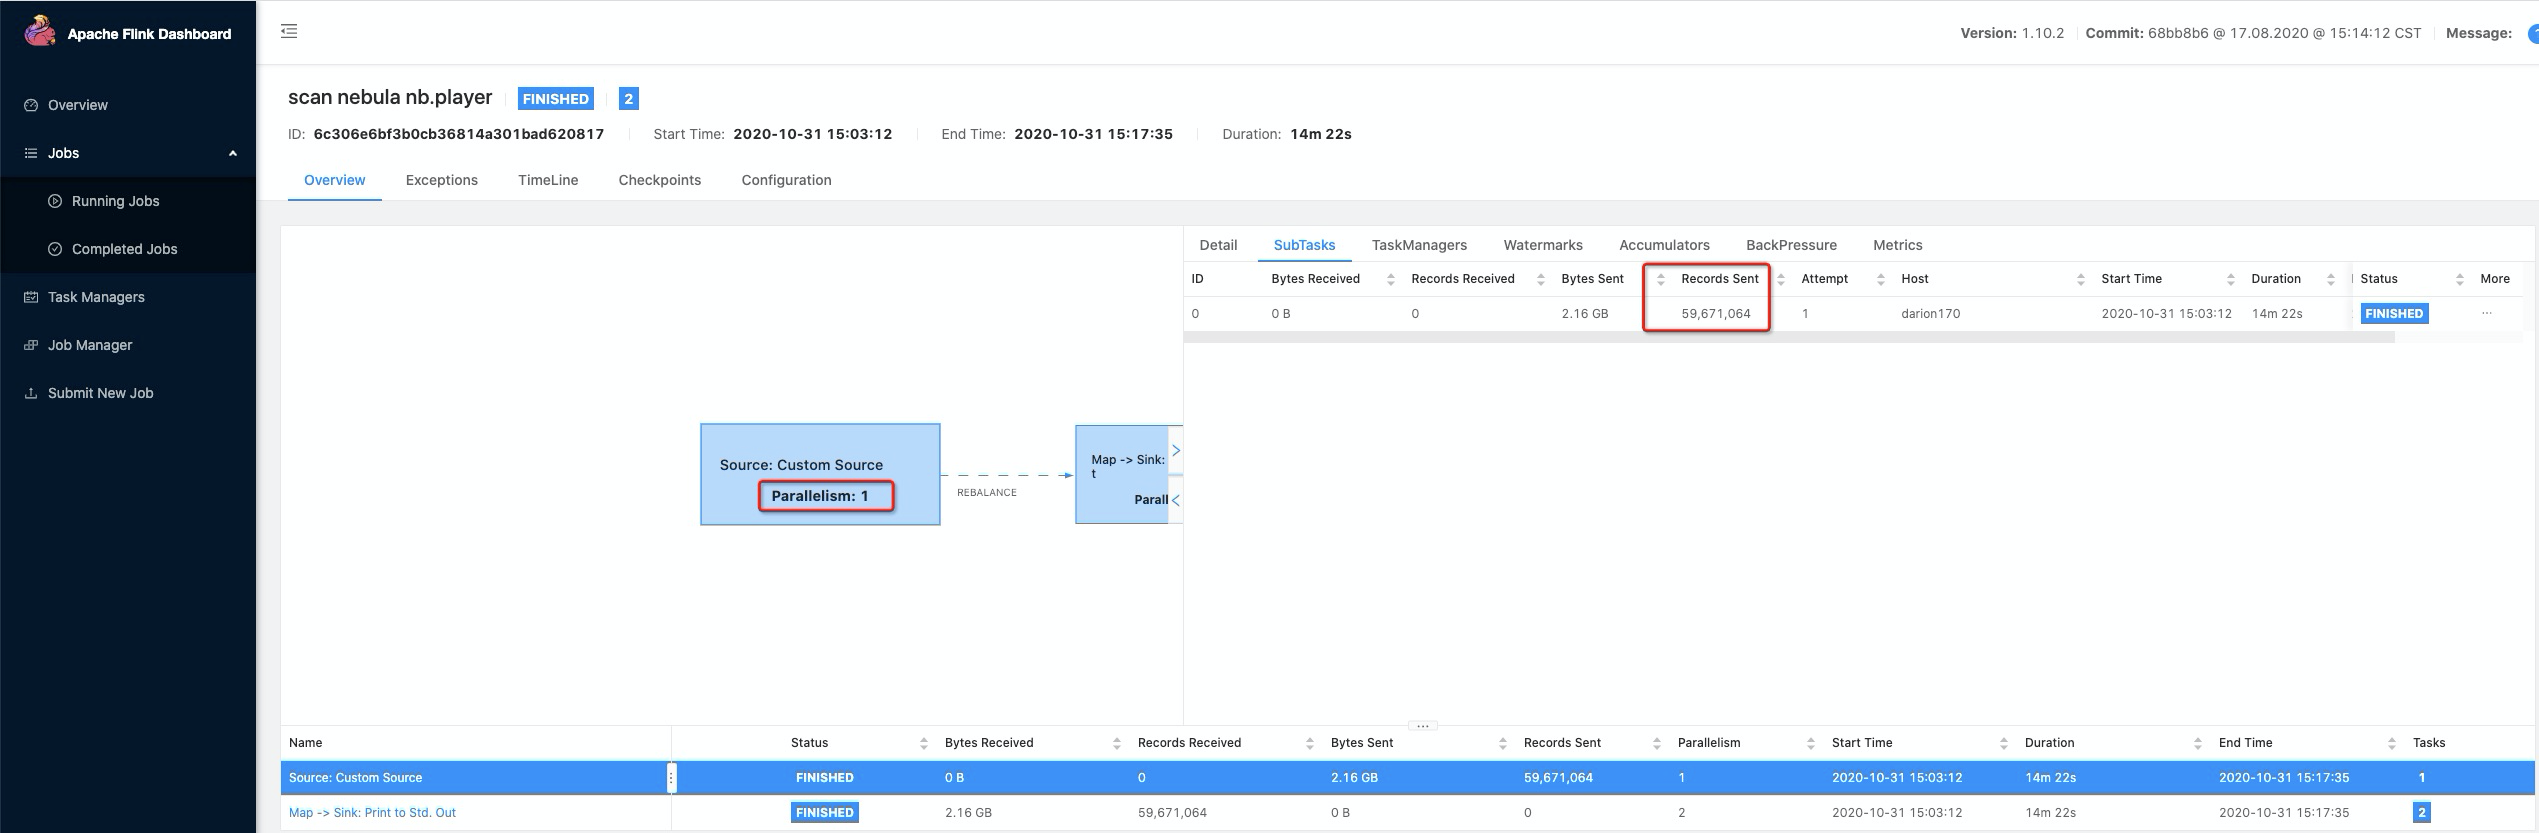
Task: Open Completed Jobs in the sidebar
Action: 124,249
